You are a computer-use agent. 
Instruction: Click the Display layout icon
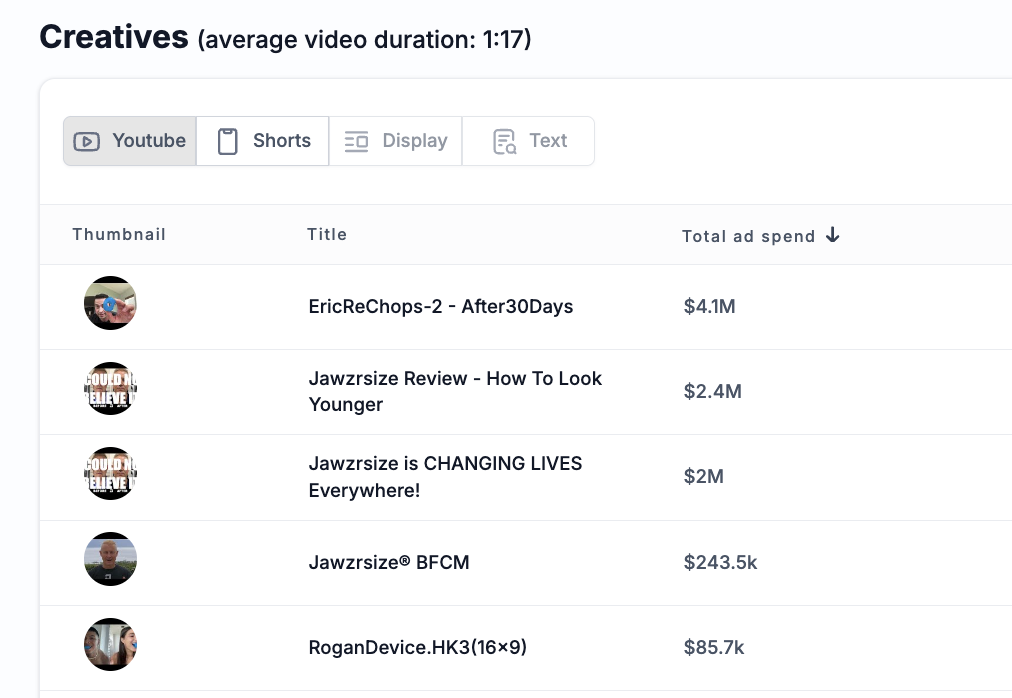pyautogui.click(x=356, y=141)
